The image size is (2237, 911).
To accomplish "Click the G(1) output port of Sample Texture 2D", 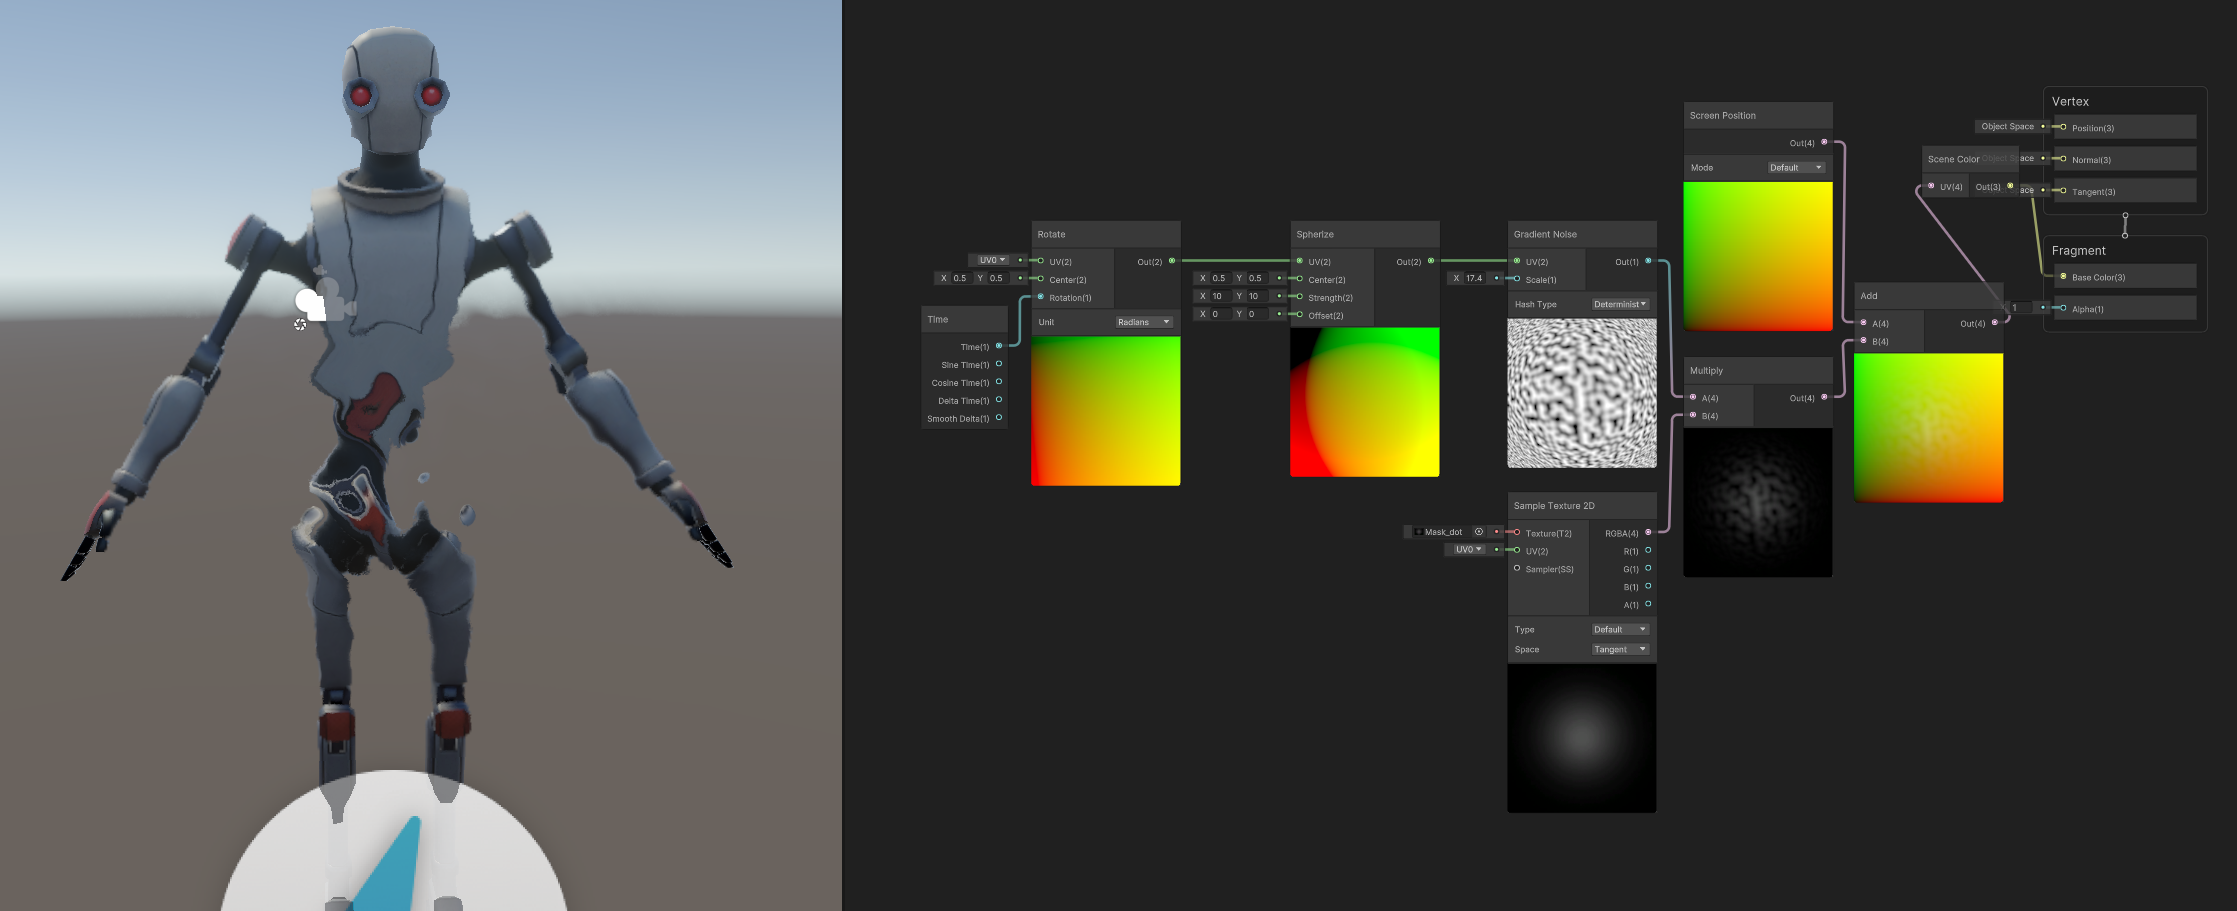I will pos(1648,568).
